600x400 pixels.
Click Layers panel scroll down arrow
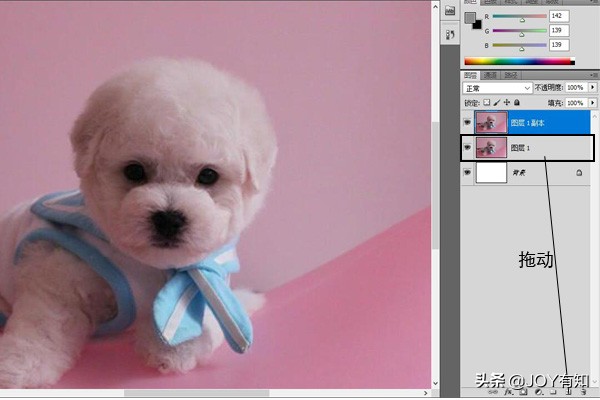594,382
